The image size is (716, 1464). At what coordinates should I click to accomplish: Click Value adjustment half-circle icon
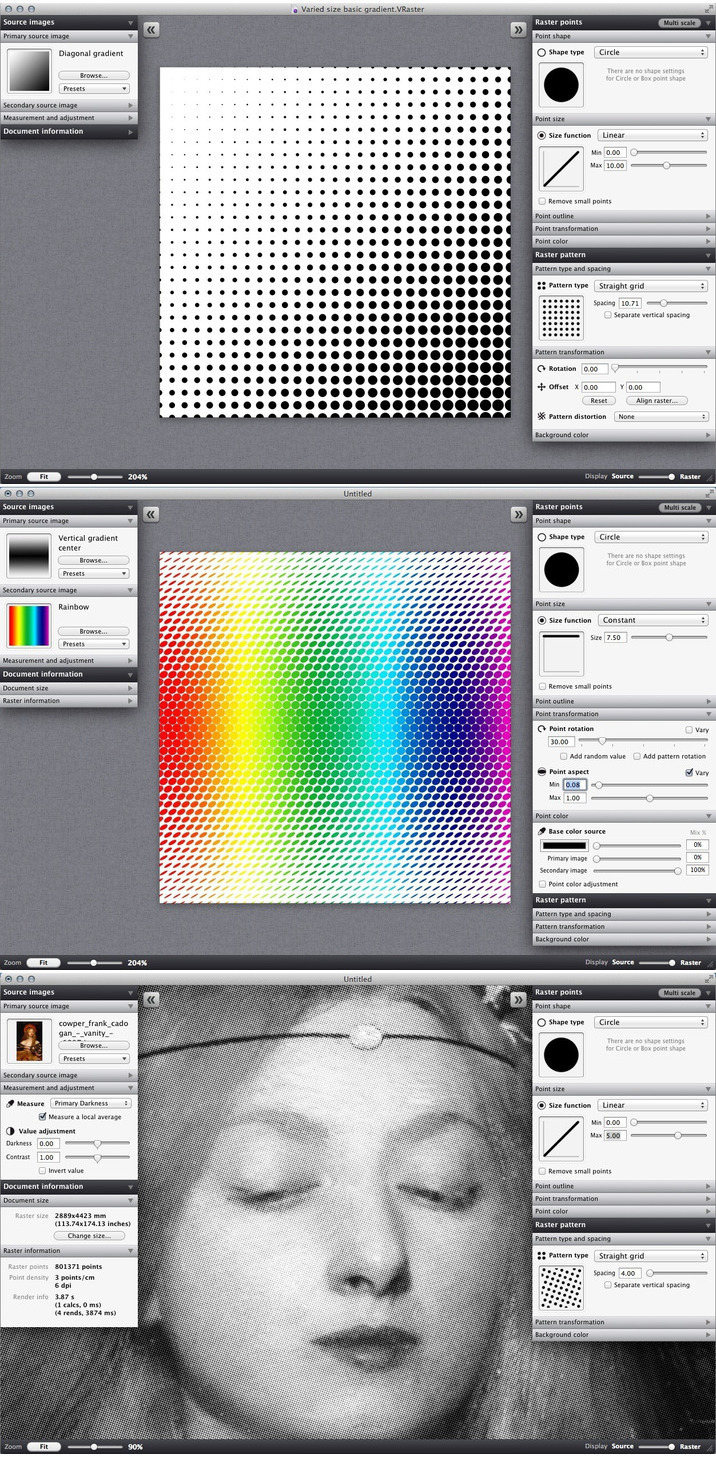tap(10, 1131)
